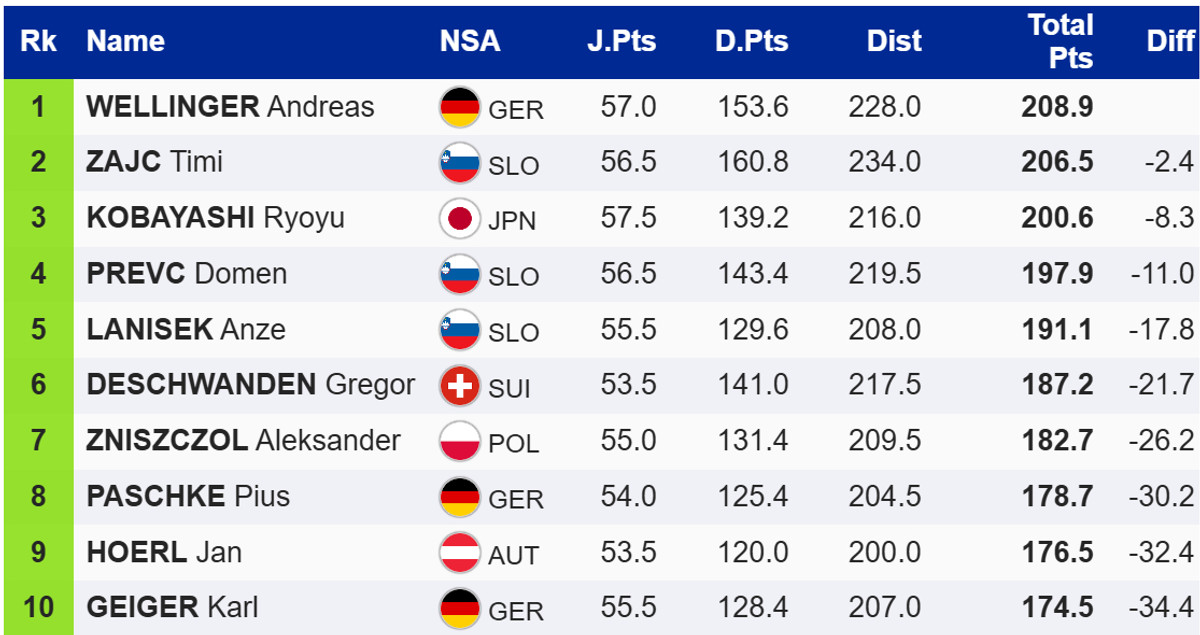Click PREVC Domen name

click(x=186, y=273)
